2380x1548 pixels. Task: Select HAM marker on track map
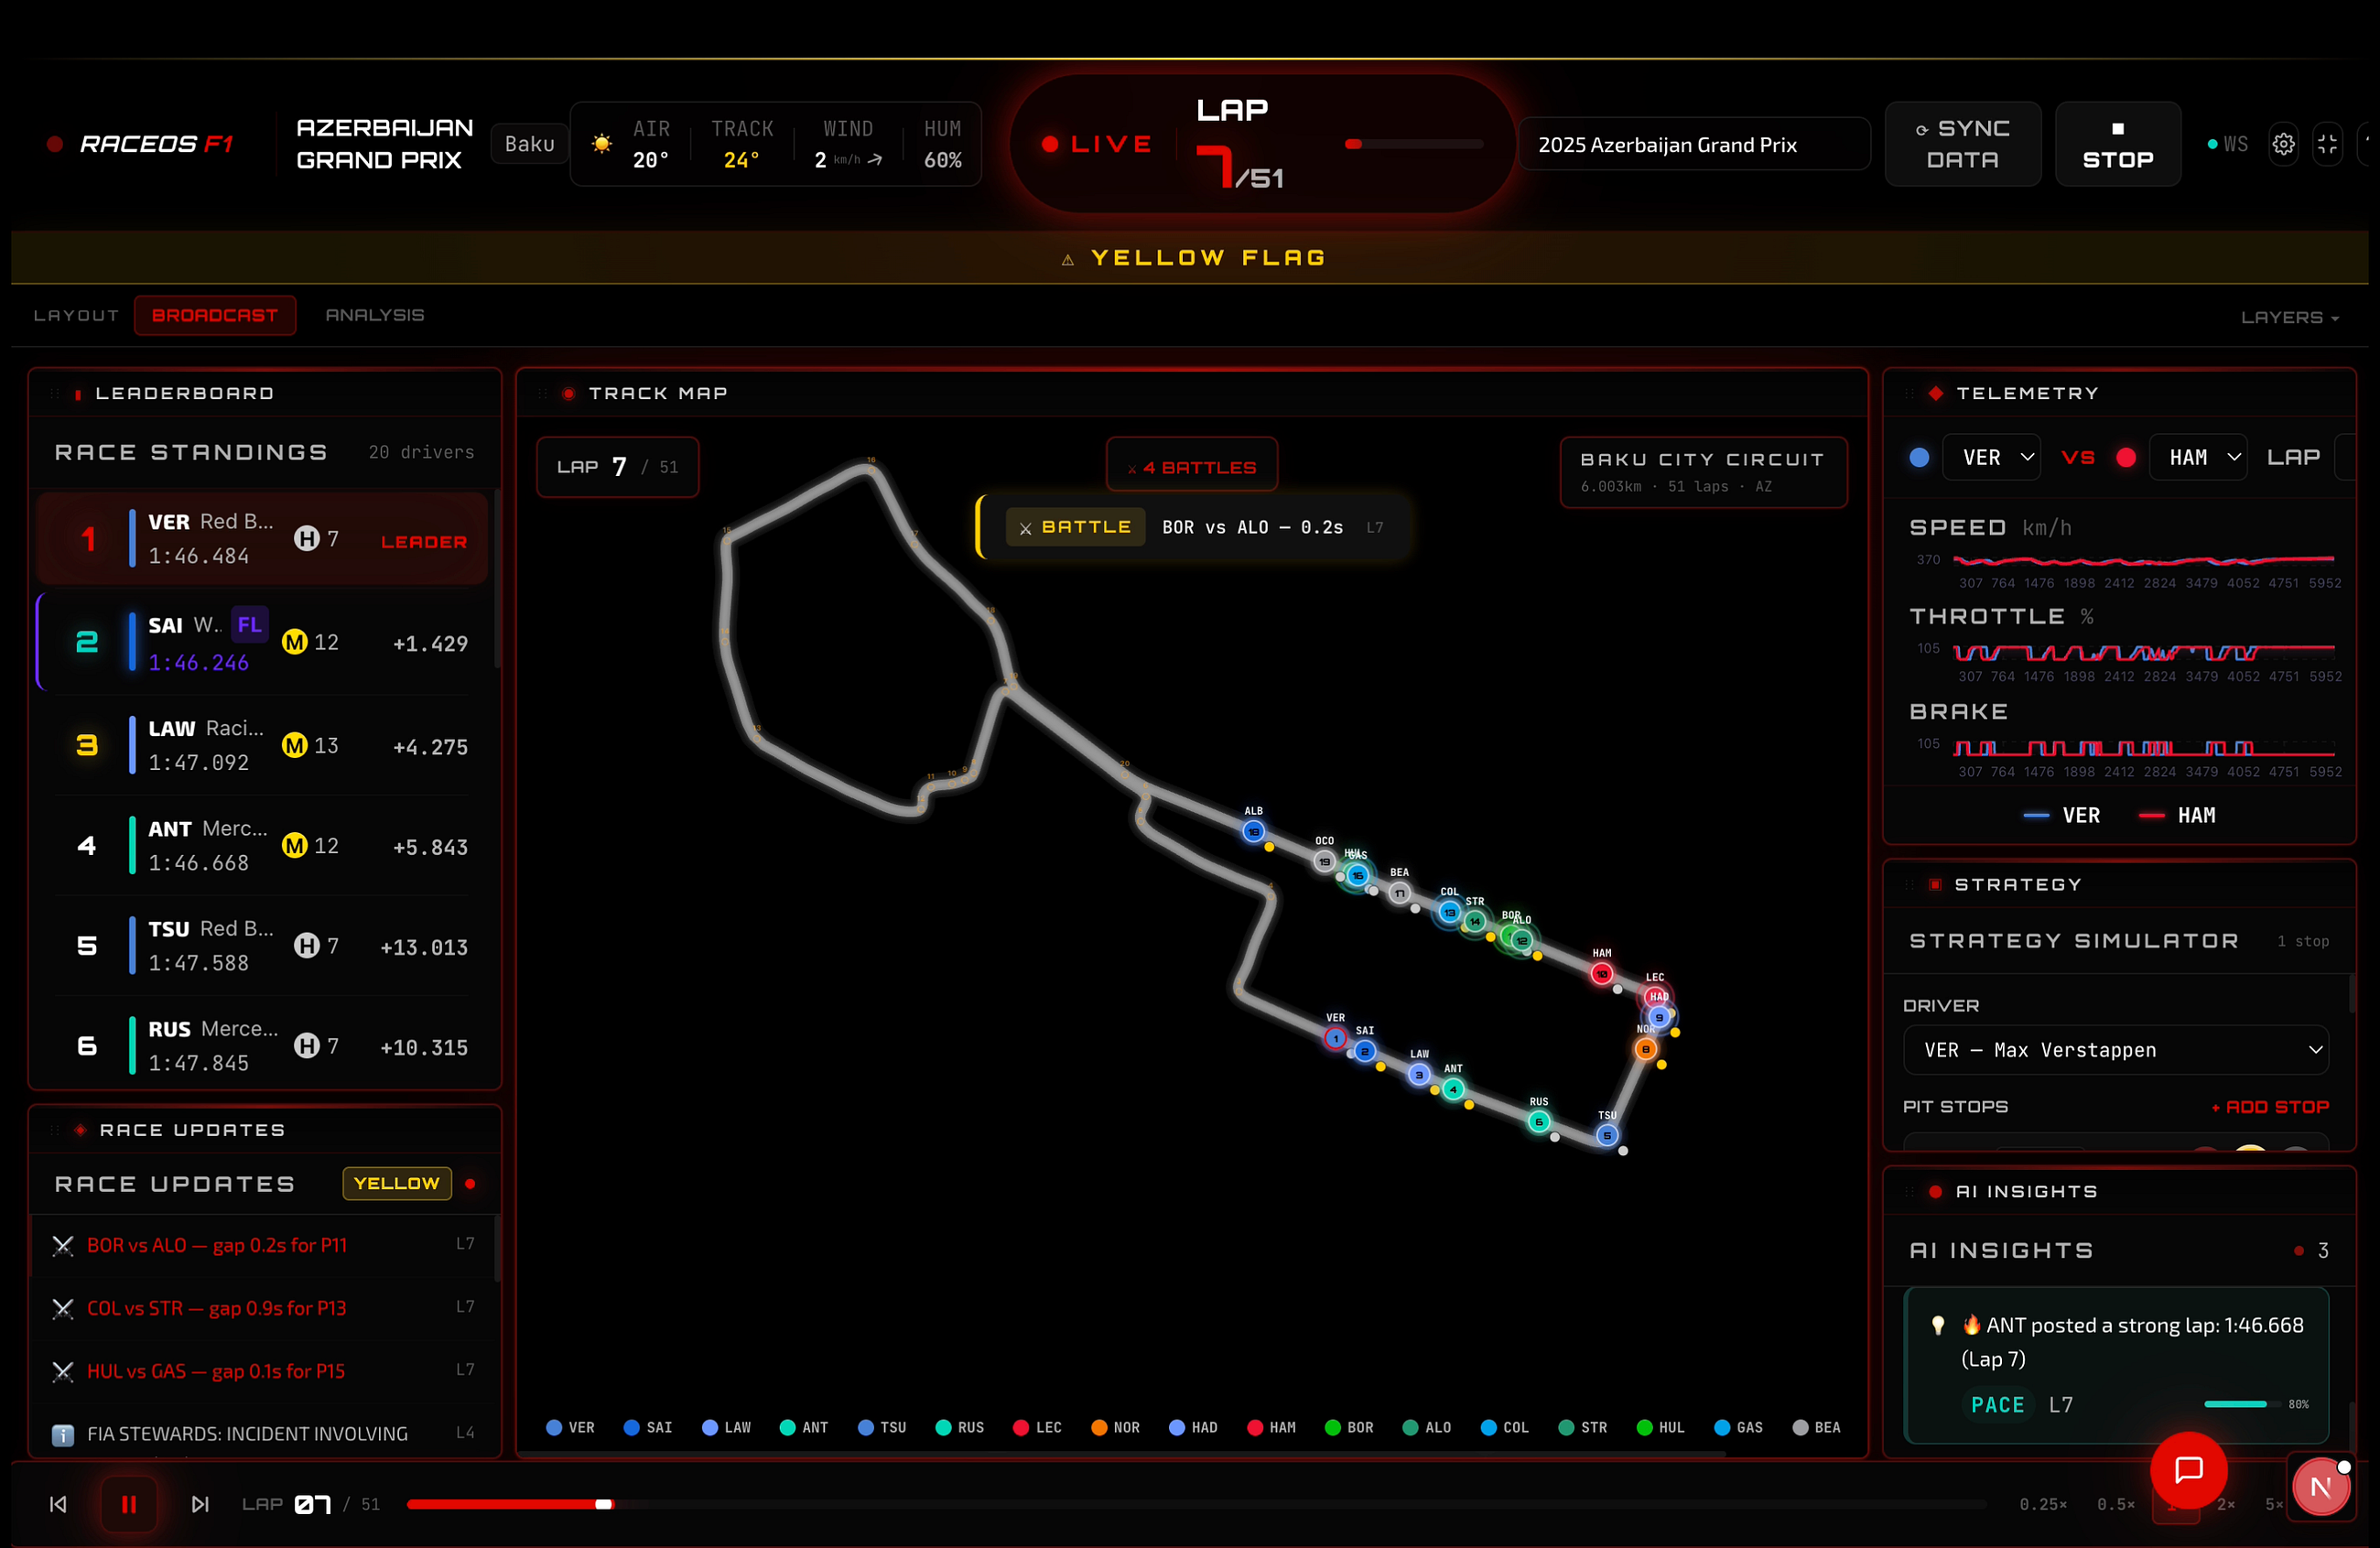1602,973
